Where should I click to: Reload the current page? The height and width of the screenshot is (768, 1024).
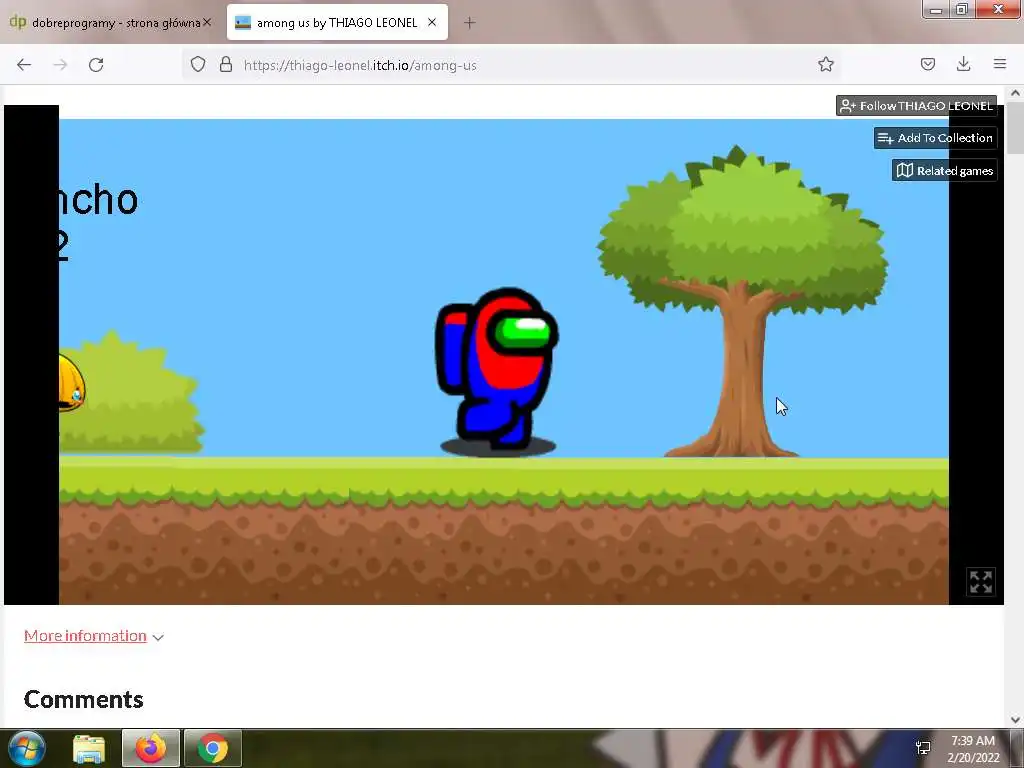click(96, 65)
